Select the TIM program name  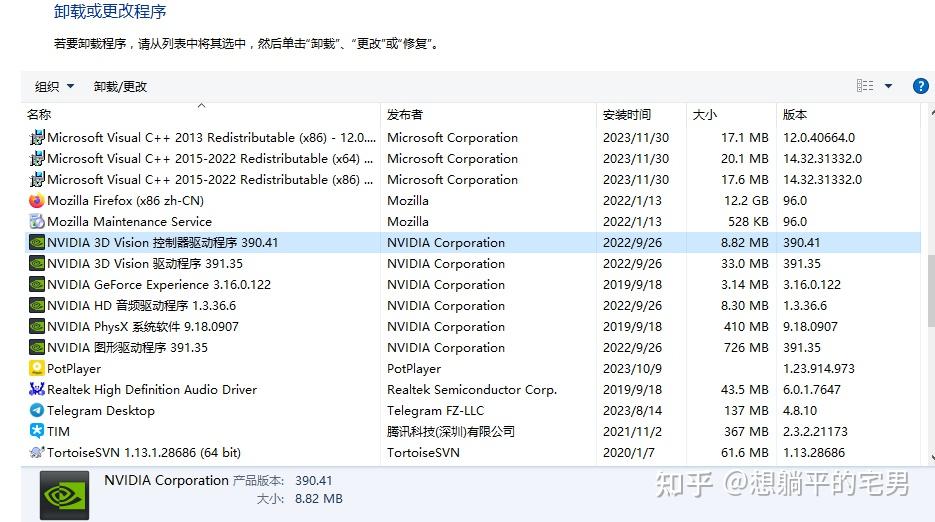click(58, 431)
